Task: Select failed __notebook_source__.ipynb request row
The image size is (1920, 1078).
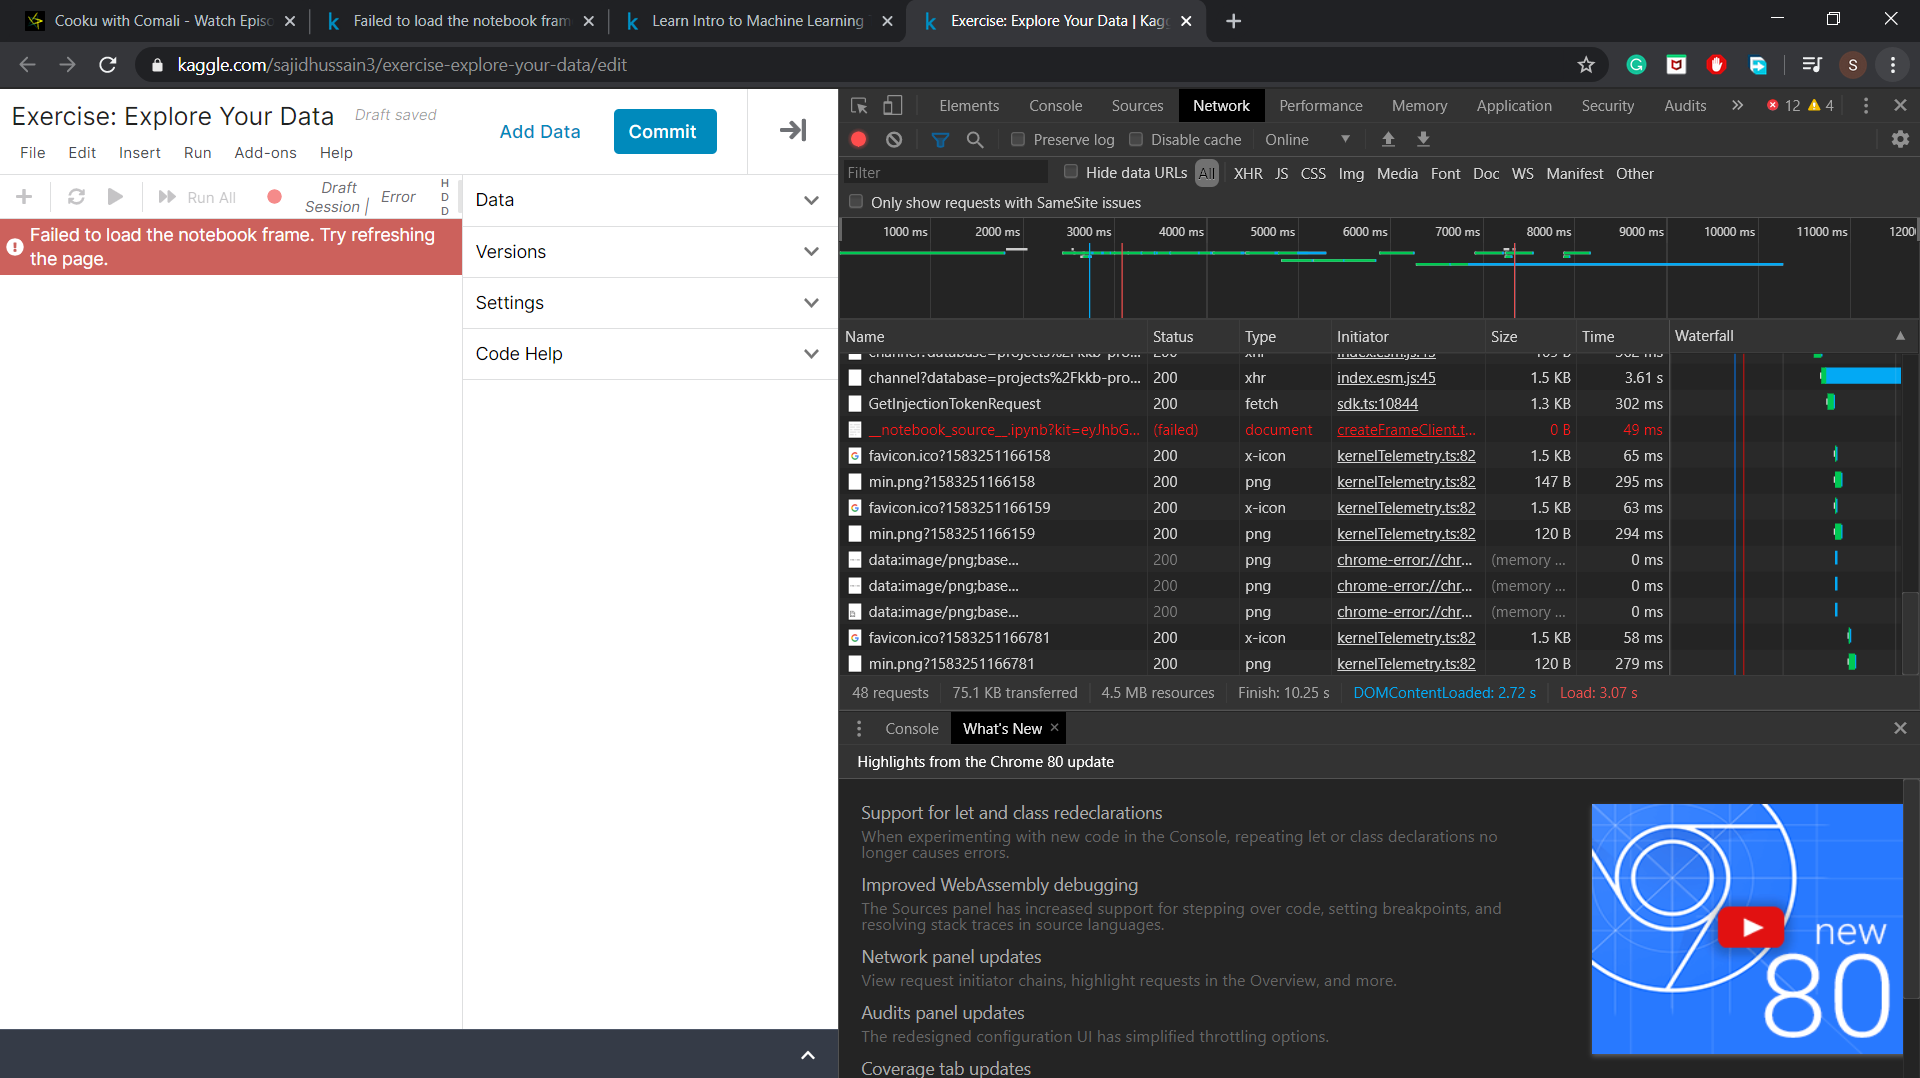Action: [x=1255, y=430]
